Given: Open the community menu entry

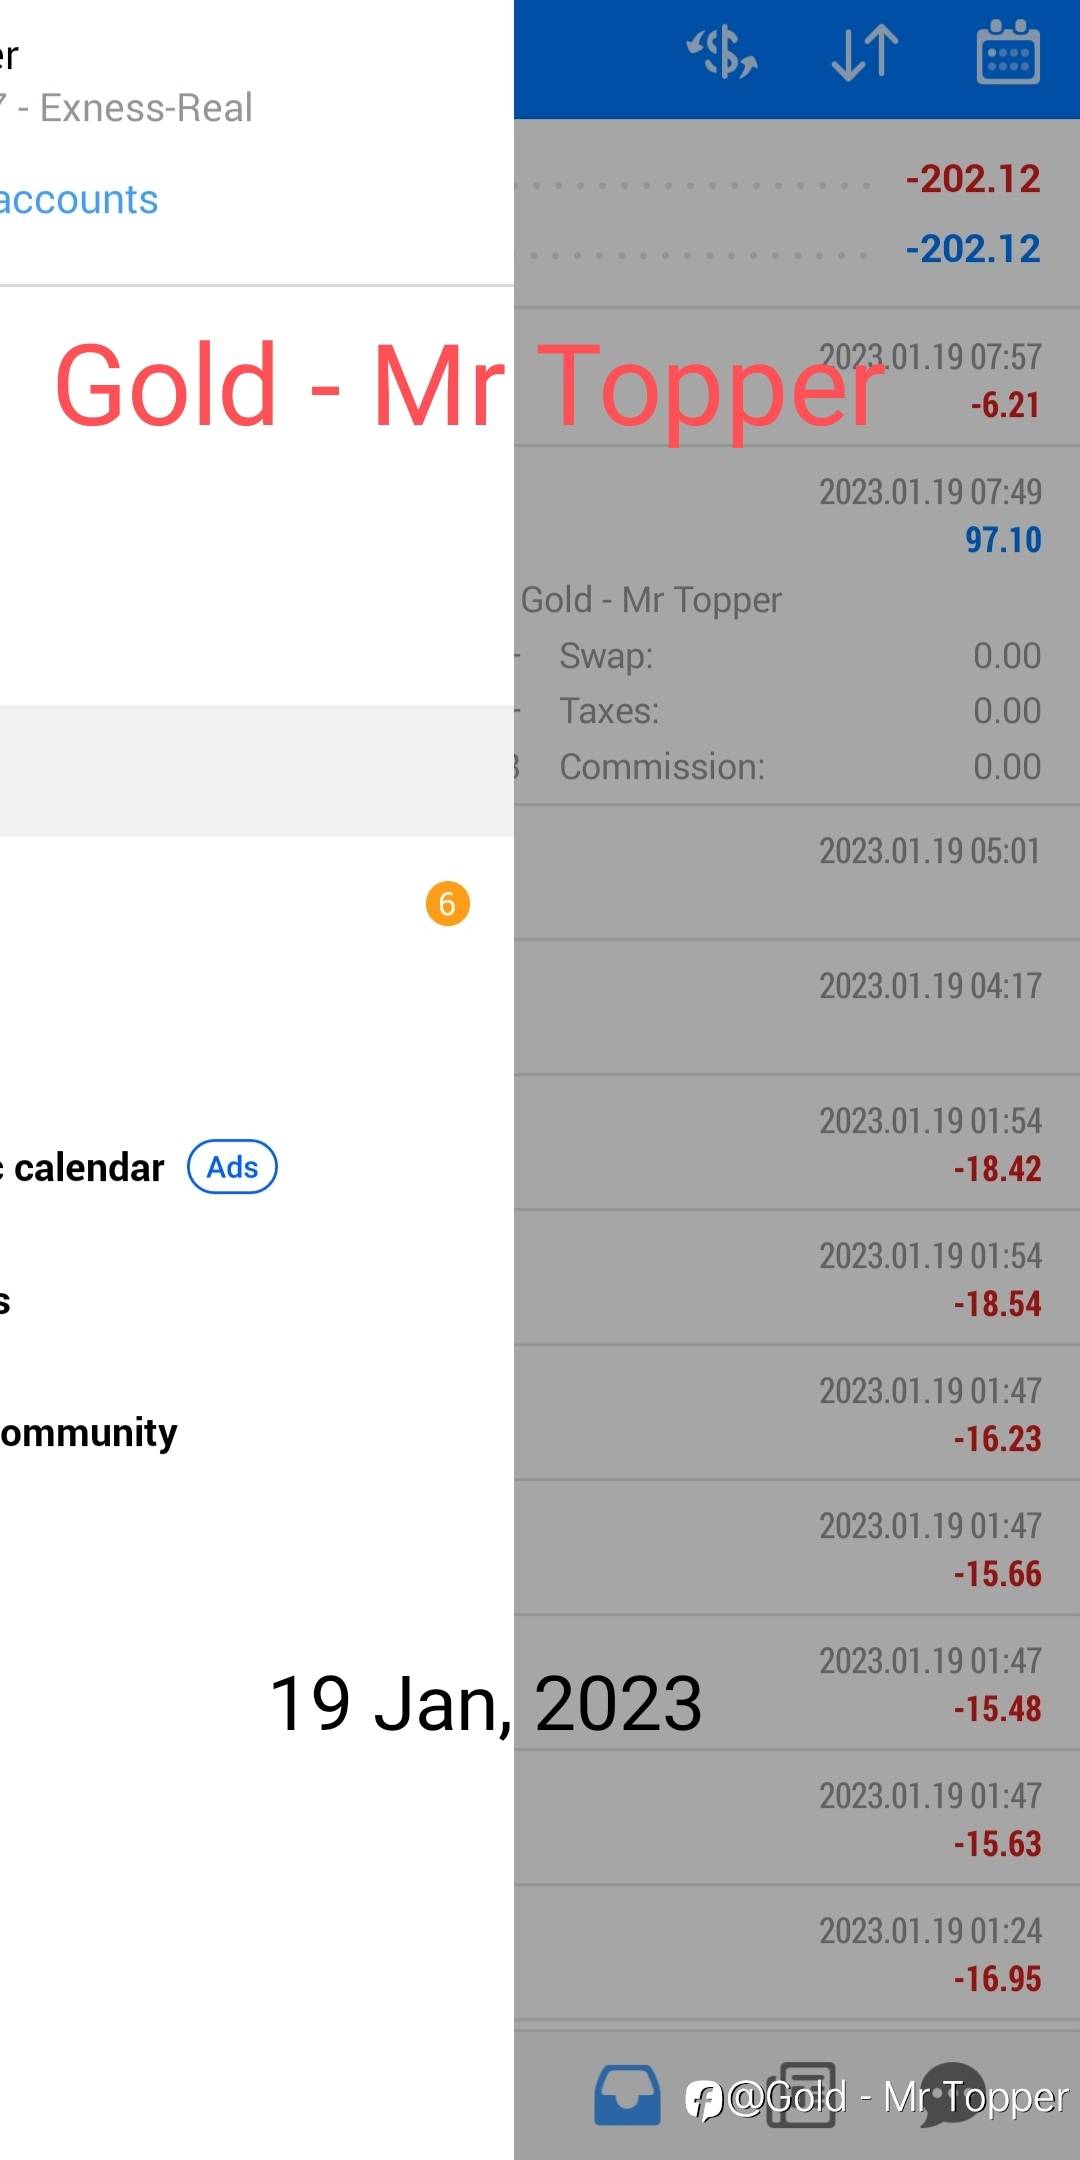Looking at the screenshot, I should [x=88, y=1432].
